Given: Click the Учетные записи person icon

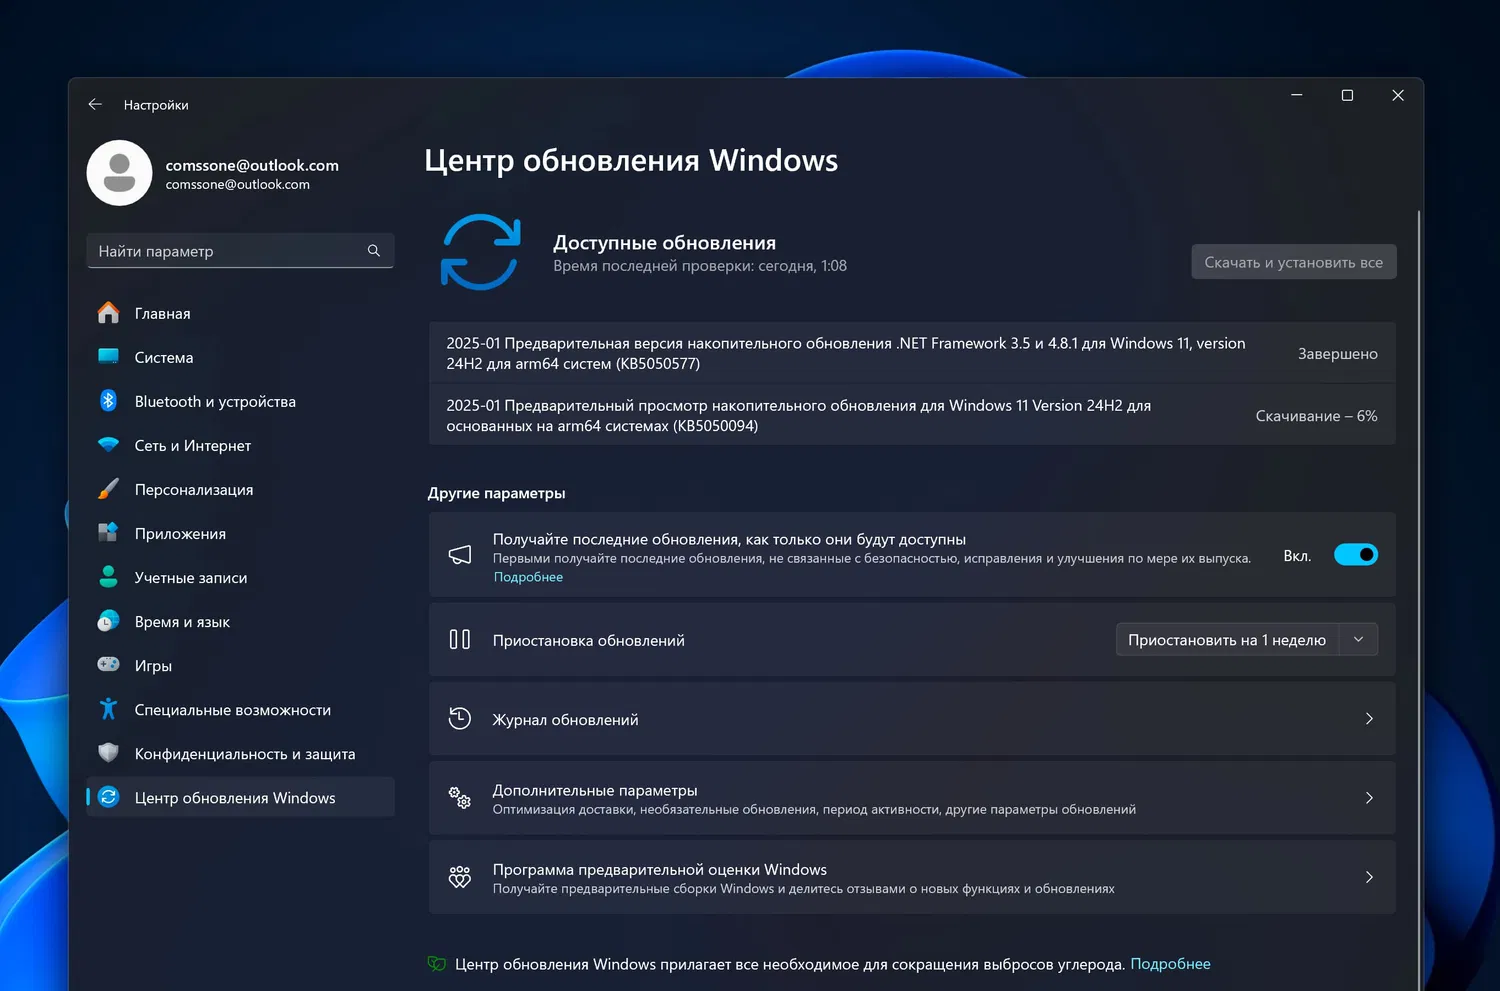Looking at the screenshot, I should coord(108,577).
